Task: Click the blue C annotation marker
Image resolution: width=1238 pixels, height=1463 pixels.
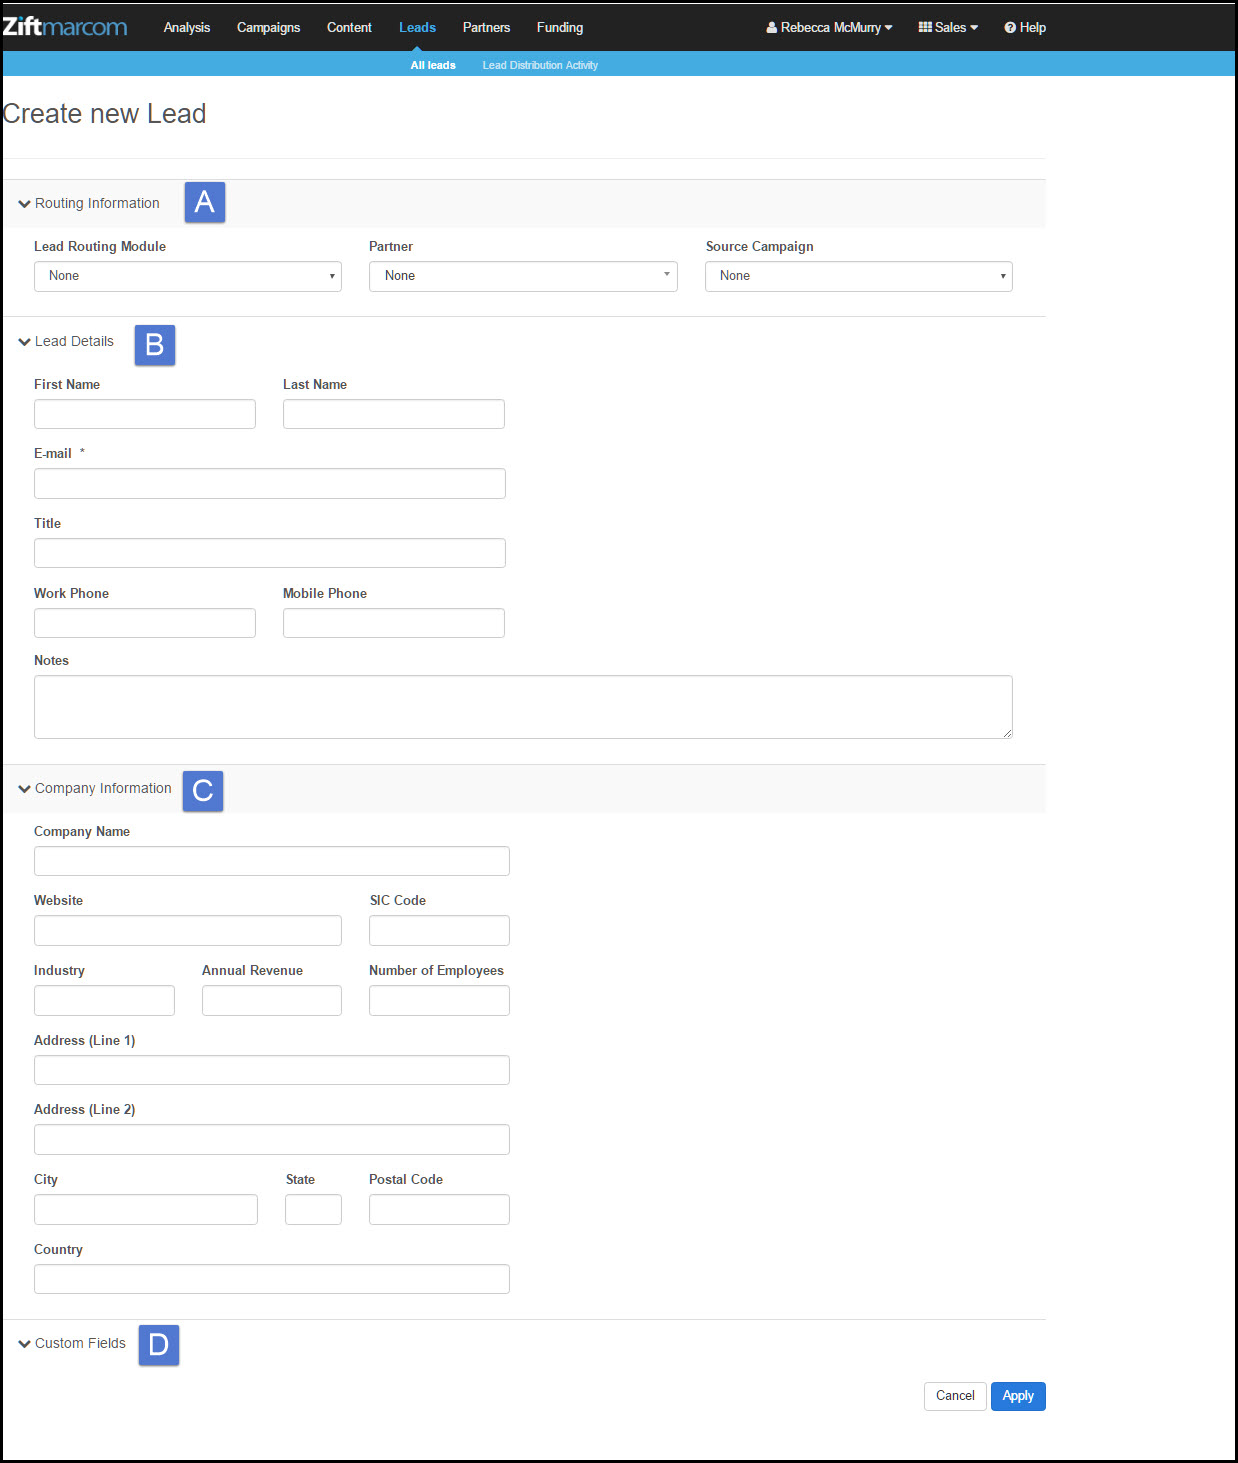Action: (203, 791)
